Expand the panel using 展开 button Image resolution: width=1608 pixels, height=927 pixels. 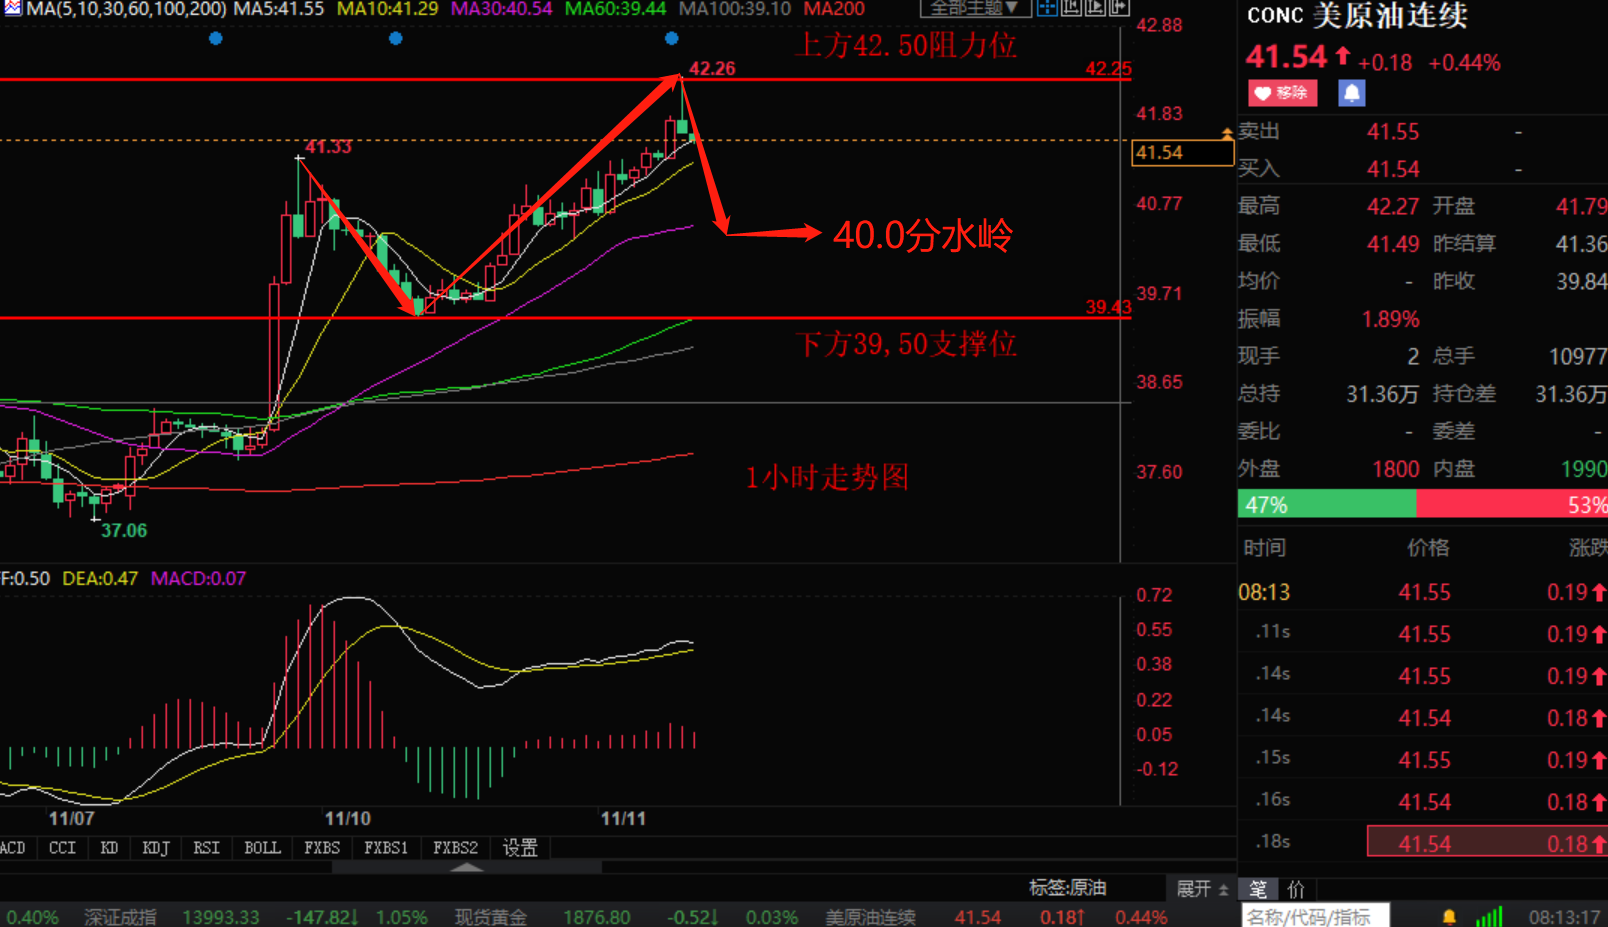1201,889
